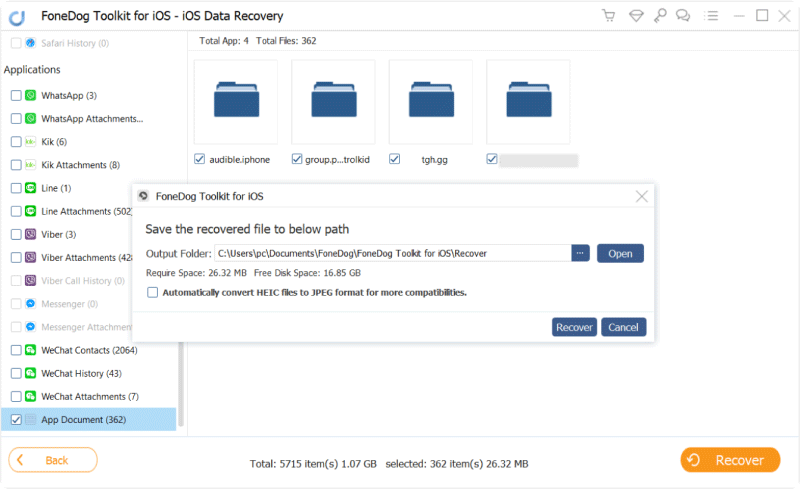
Task: Click the Messenger (0) icon
Action: 31,304
